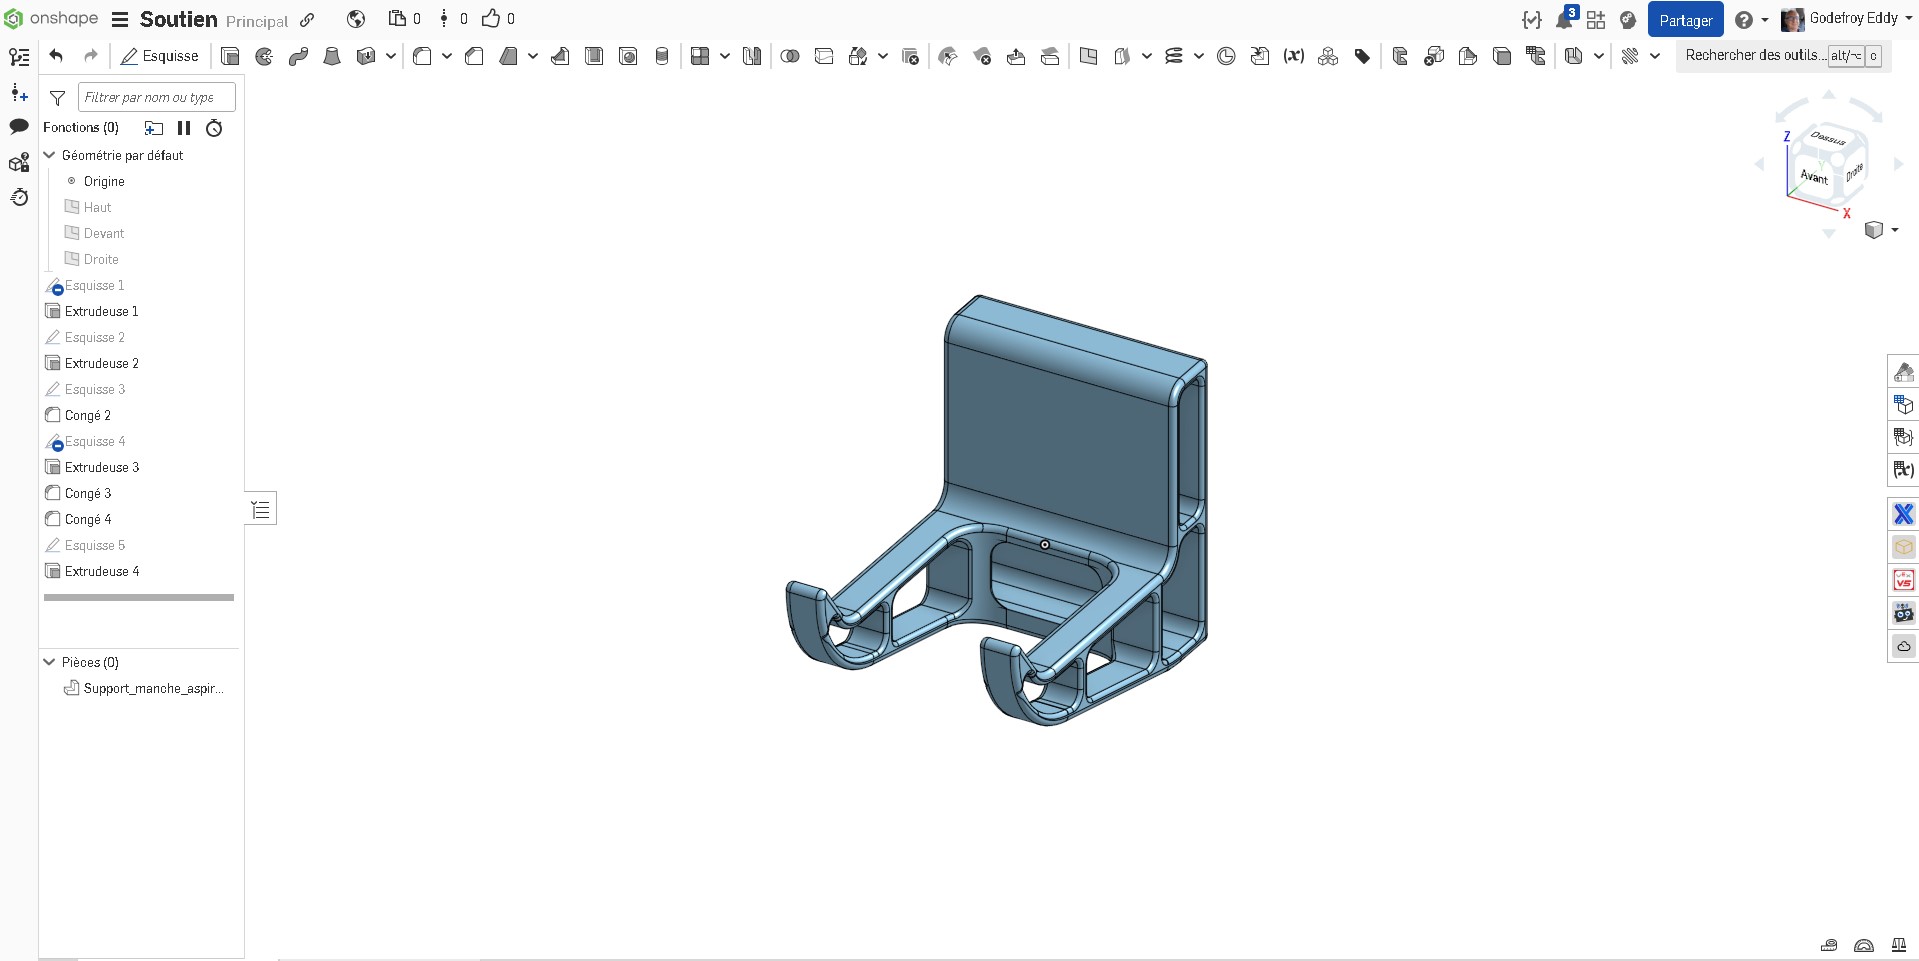The height and width of the screenshot is (961, 1919).
Task: Open the main hamburger menu
Action: tap(120, 19)
